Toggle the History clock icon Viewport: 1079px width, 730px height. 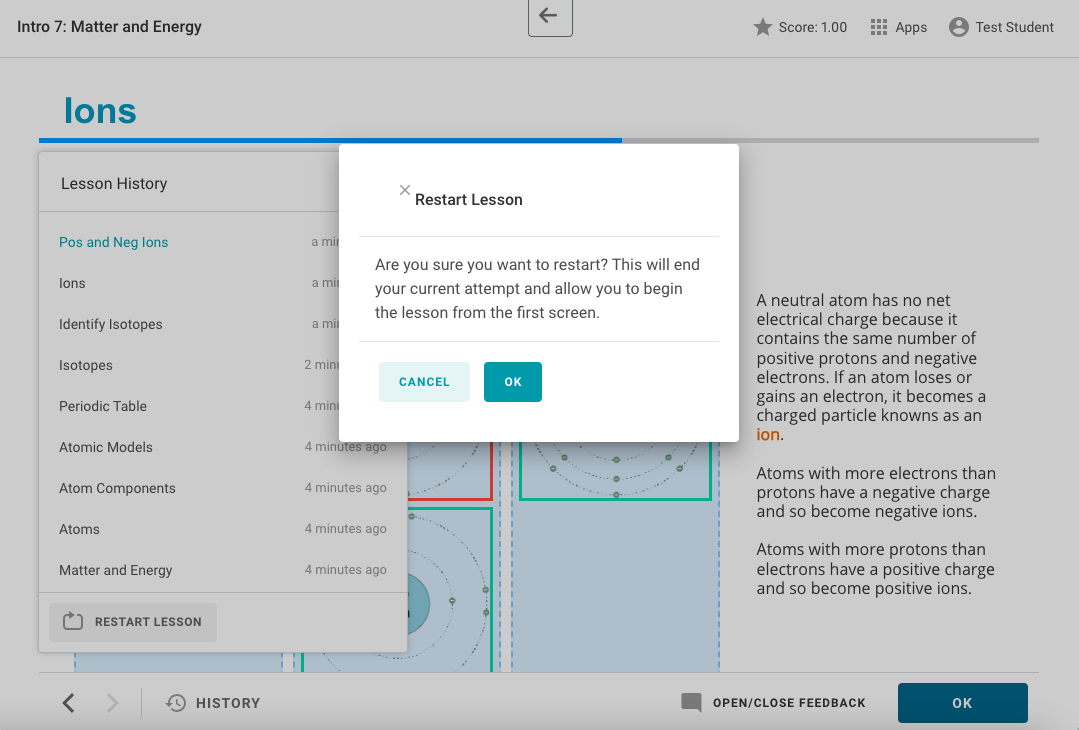[176, 703]
